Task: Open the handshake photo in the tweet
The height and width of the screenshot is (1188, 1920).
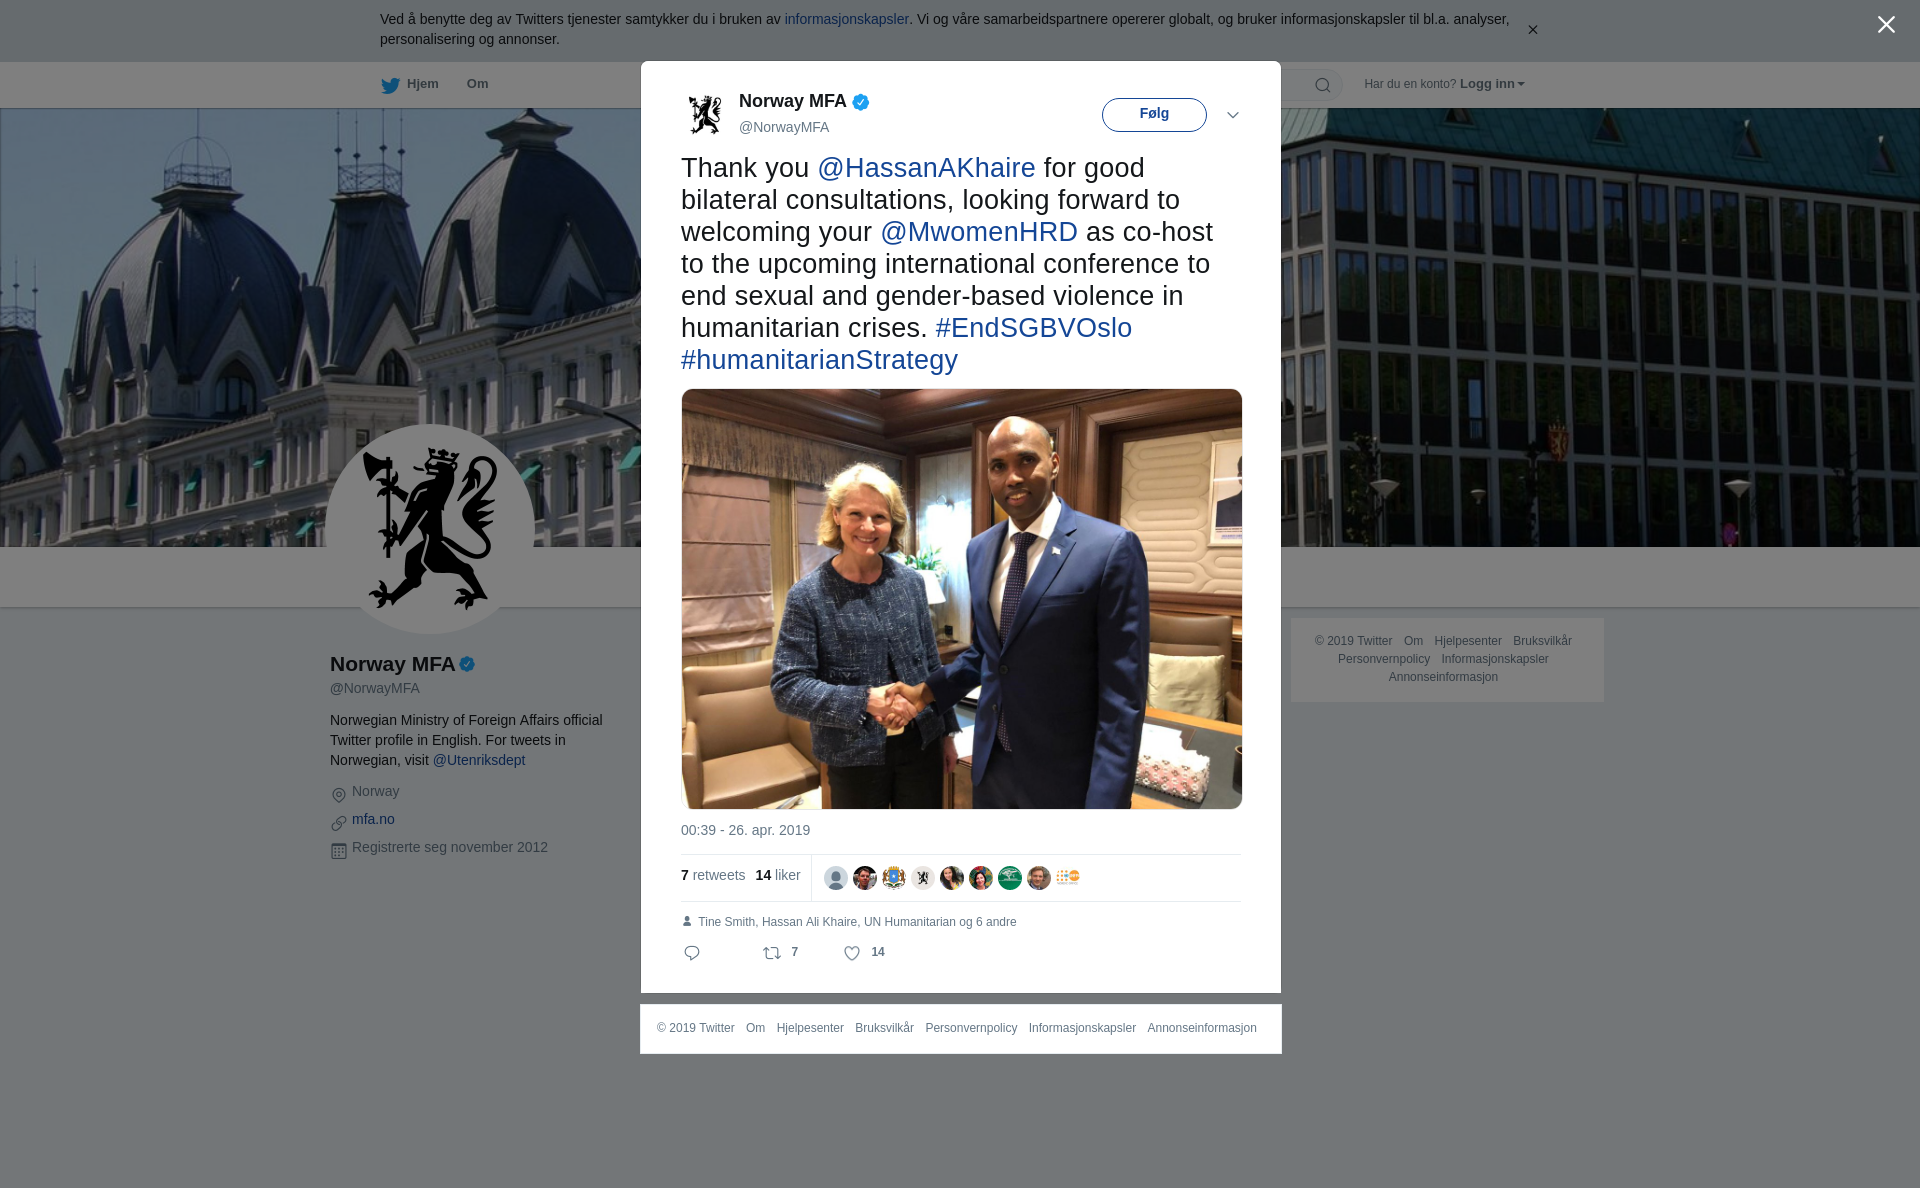Action: [x=962, y=599]
